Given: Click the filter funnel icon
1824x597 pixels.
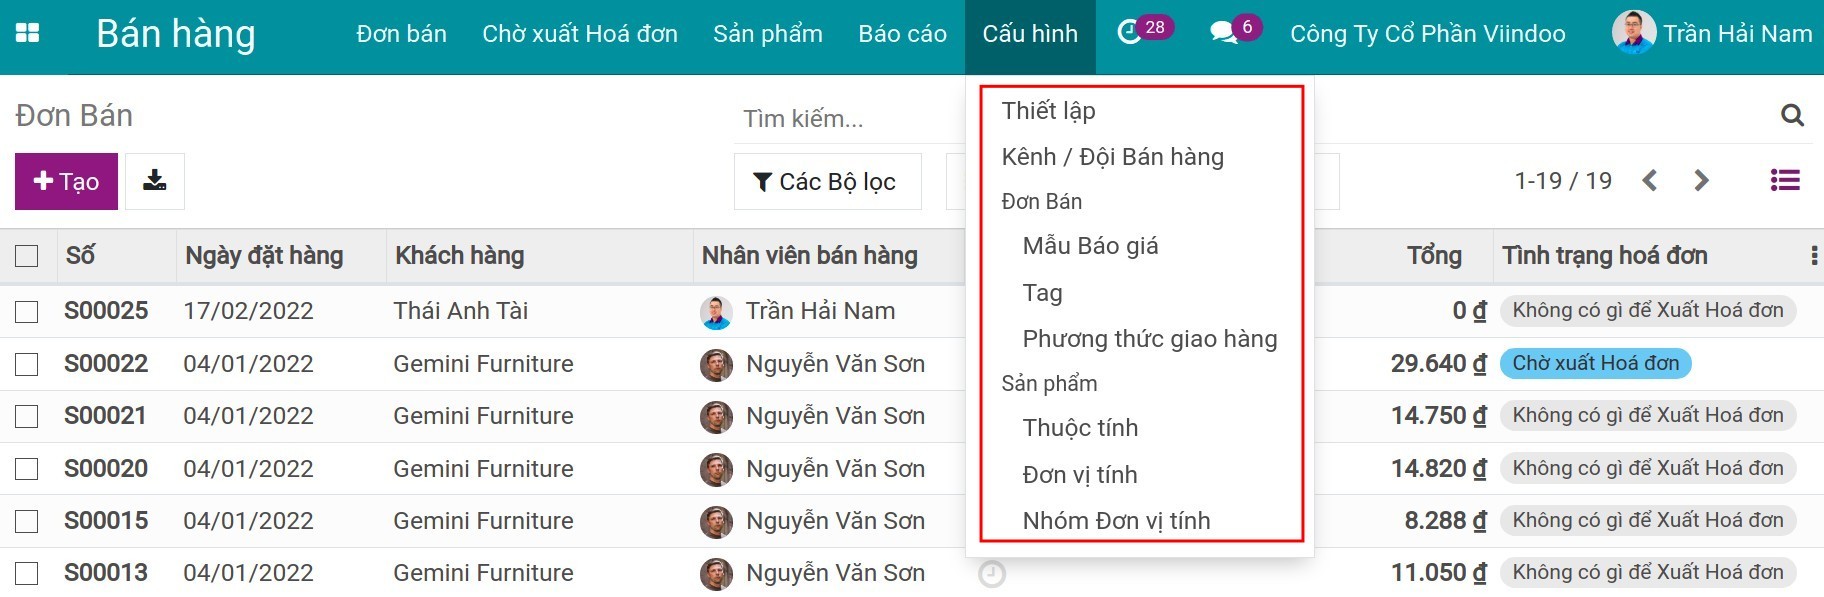Looking at the screenshot, I should tap(762, 181).
